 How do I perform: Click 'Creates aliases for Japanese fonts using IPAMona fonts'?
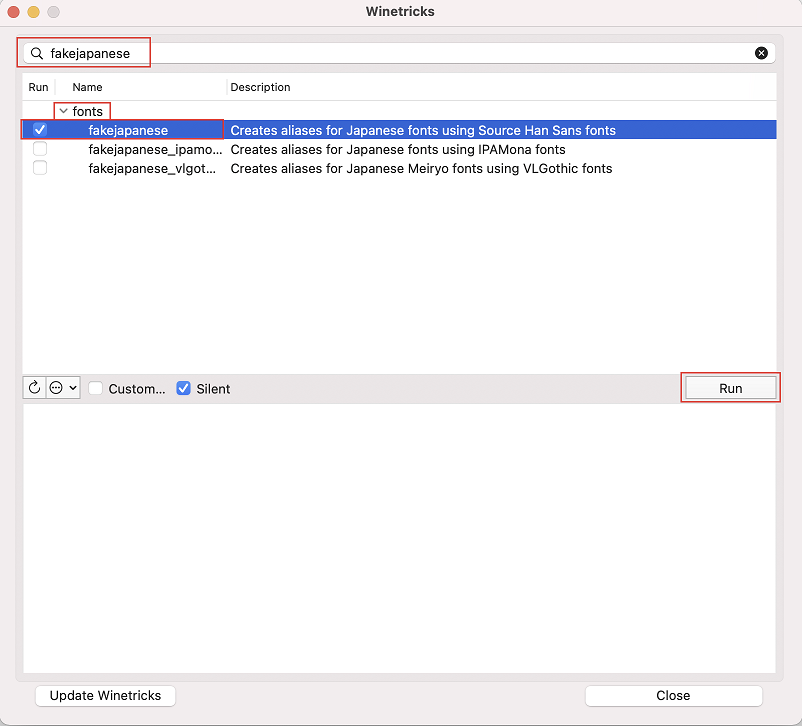398,149
